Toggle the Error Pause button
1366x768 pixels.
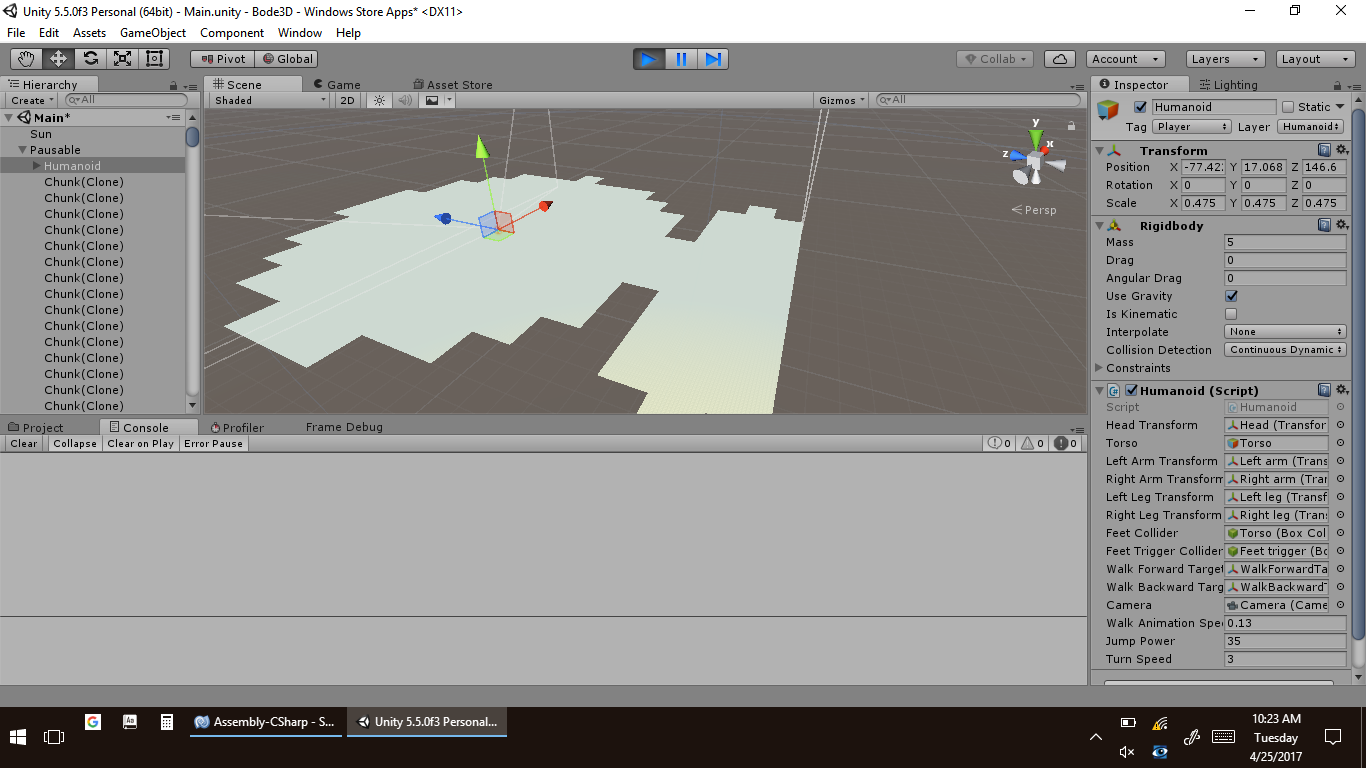[213, 444]
